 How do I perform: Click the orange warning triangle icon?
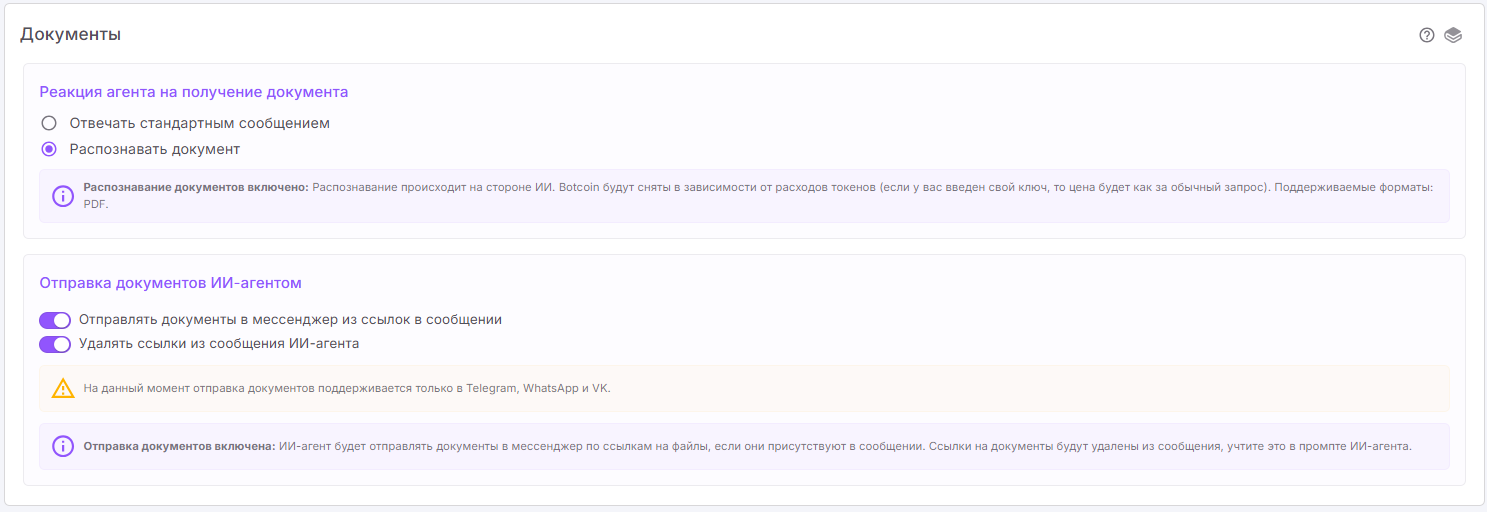[63, 388]
